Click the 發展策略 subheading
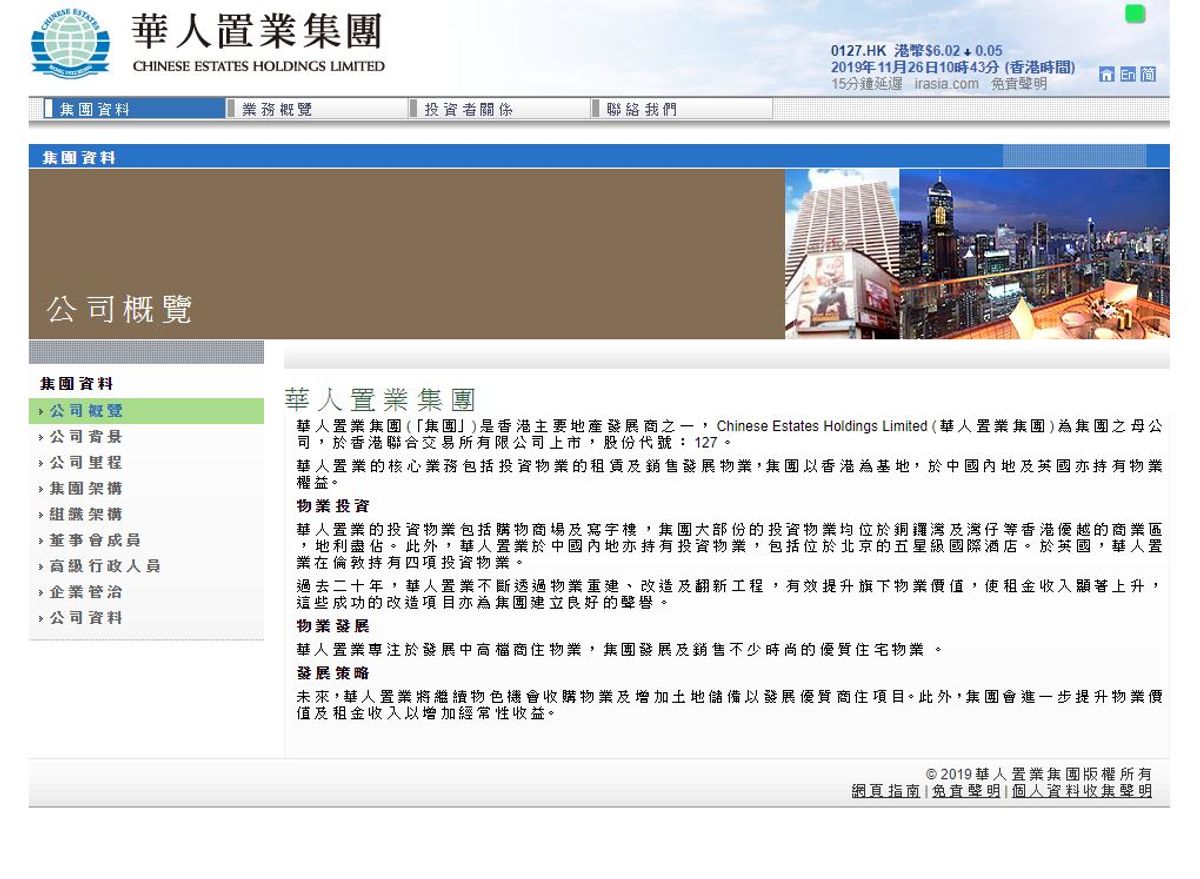 pyautogui.click(x=333, y=674)
